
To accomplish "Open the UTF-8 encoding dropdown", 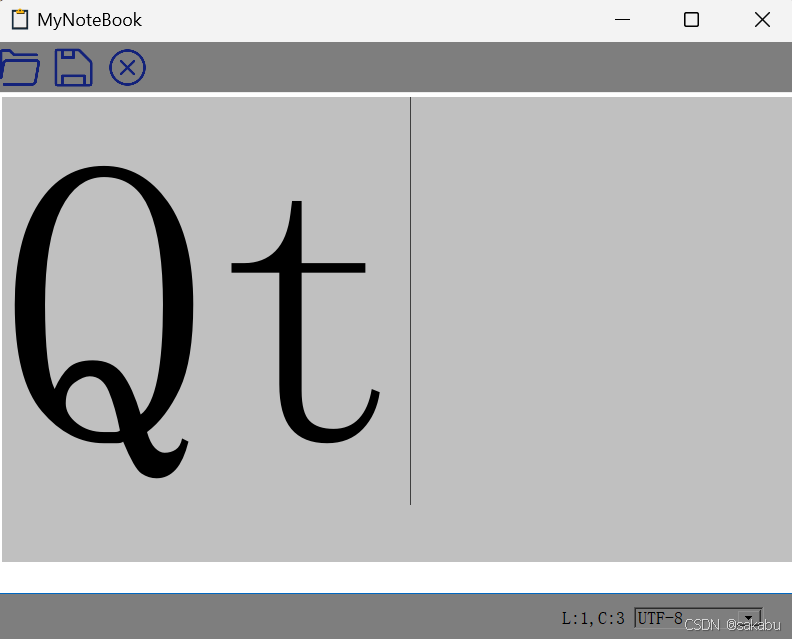I will point(698,618).
